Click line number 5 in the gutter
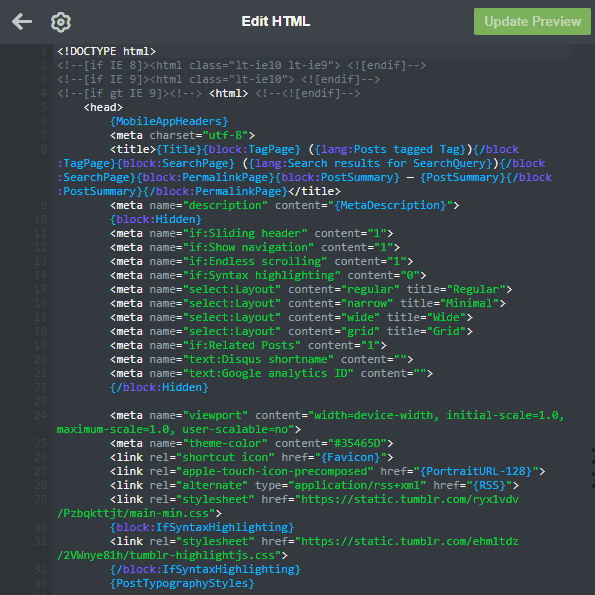The height and width of the screenshot is (595, 595). 44,107
